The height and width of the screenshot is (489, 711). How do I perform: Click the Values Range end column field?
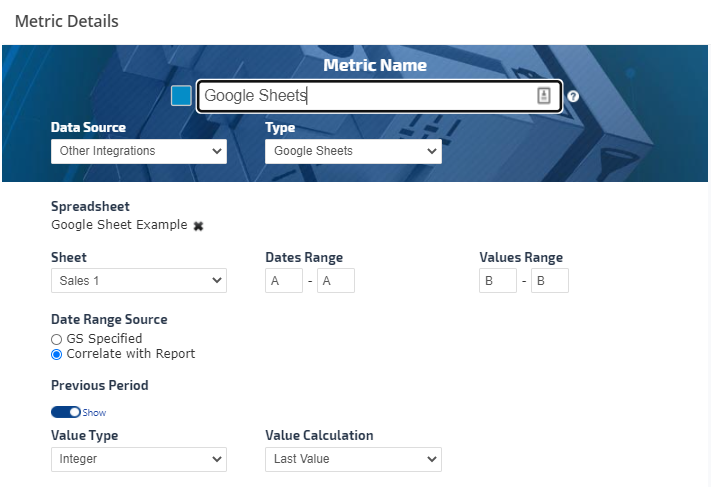point(550,281)
